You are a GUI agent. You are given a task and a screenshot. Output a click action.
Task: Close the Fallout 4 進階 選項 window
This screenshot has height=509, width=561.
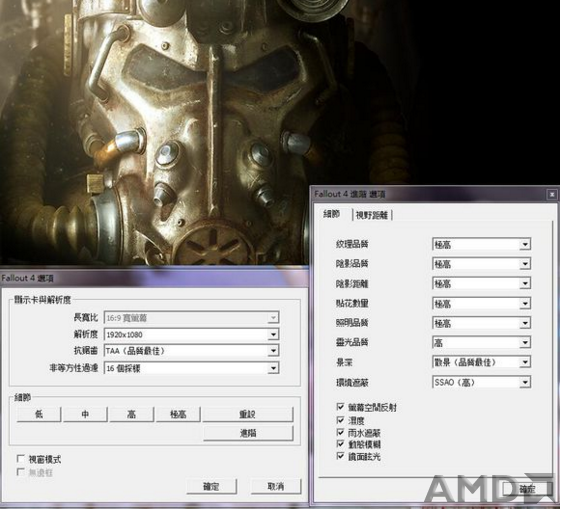tap(552, 195)
